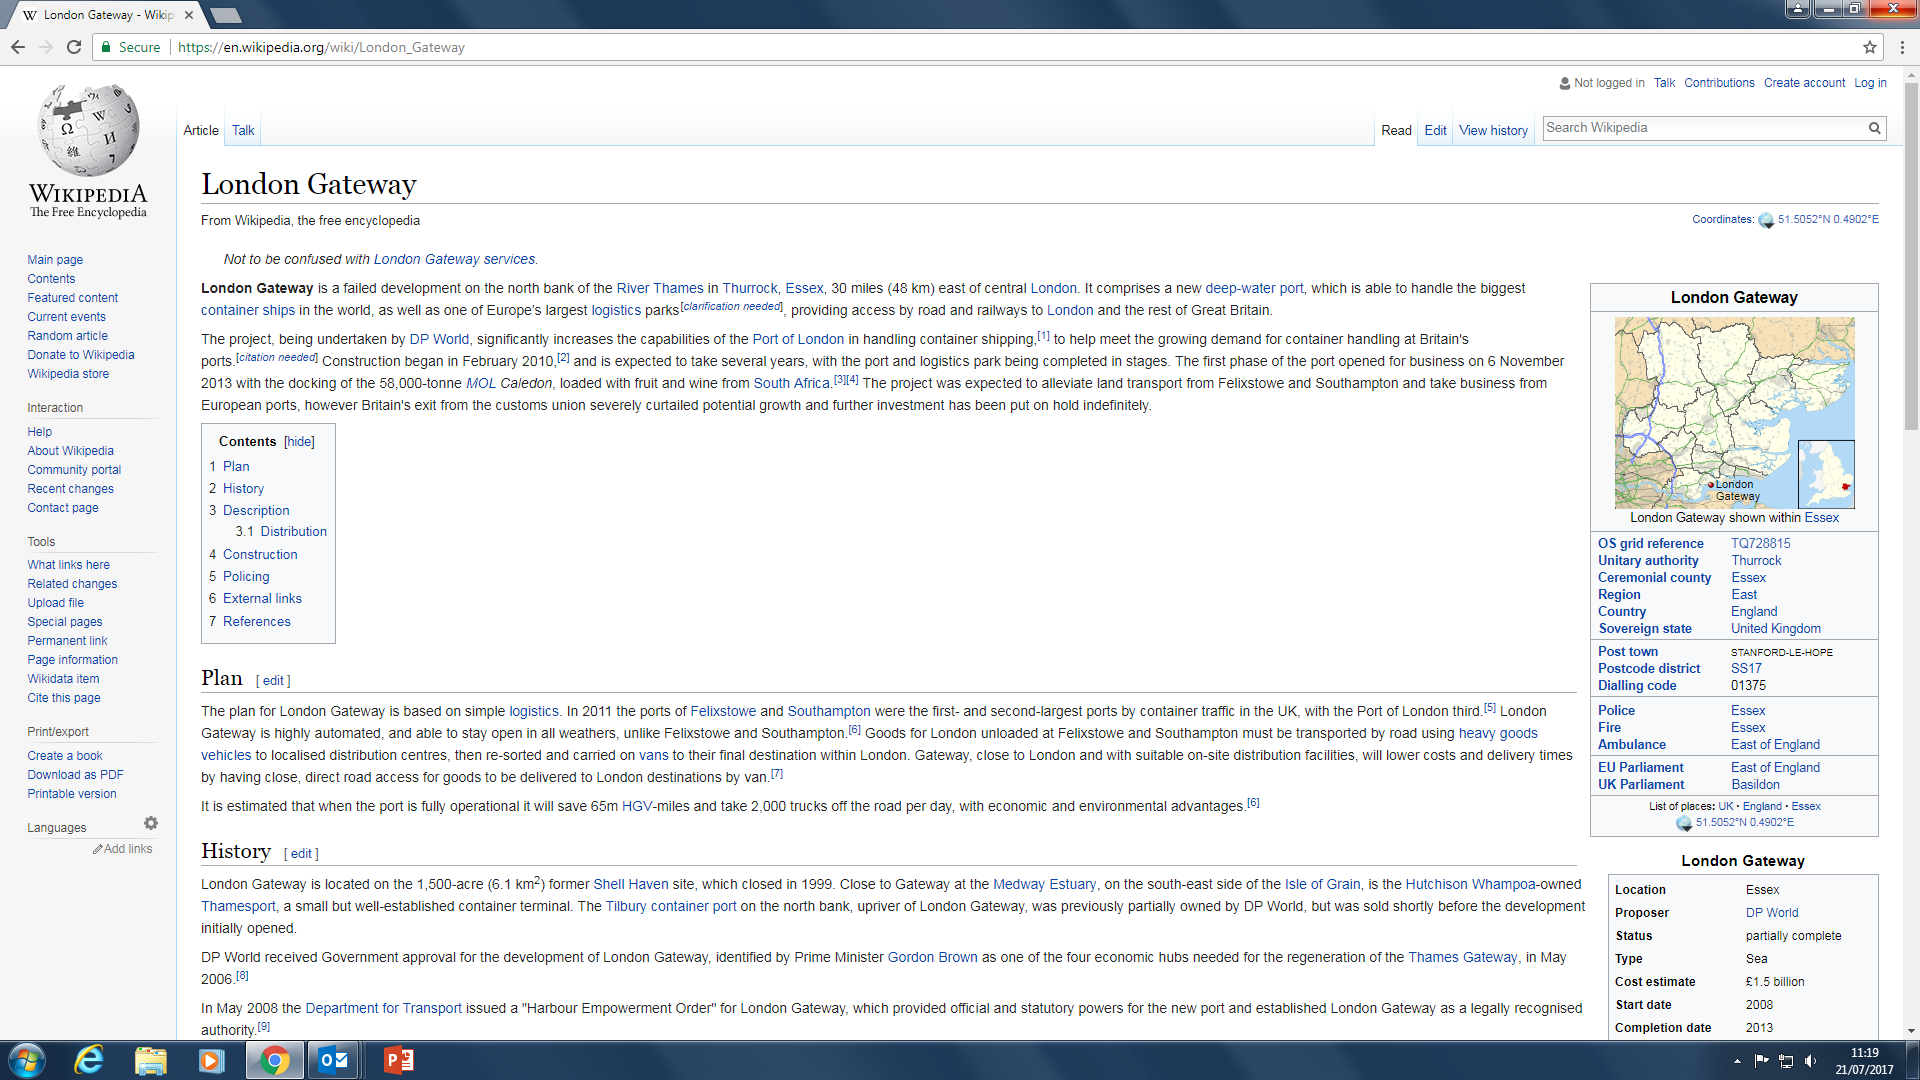Click the Secure padlock icon
1920x1080 pixels.
pos(106,47)
